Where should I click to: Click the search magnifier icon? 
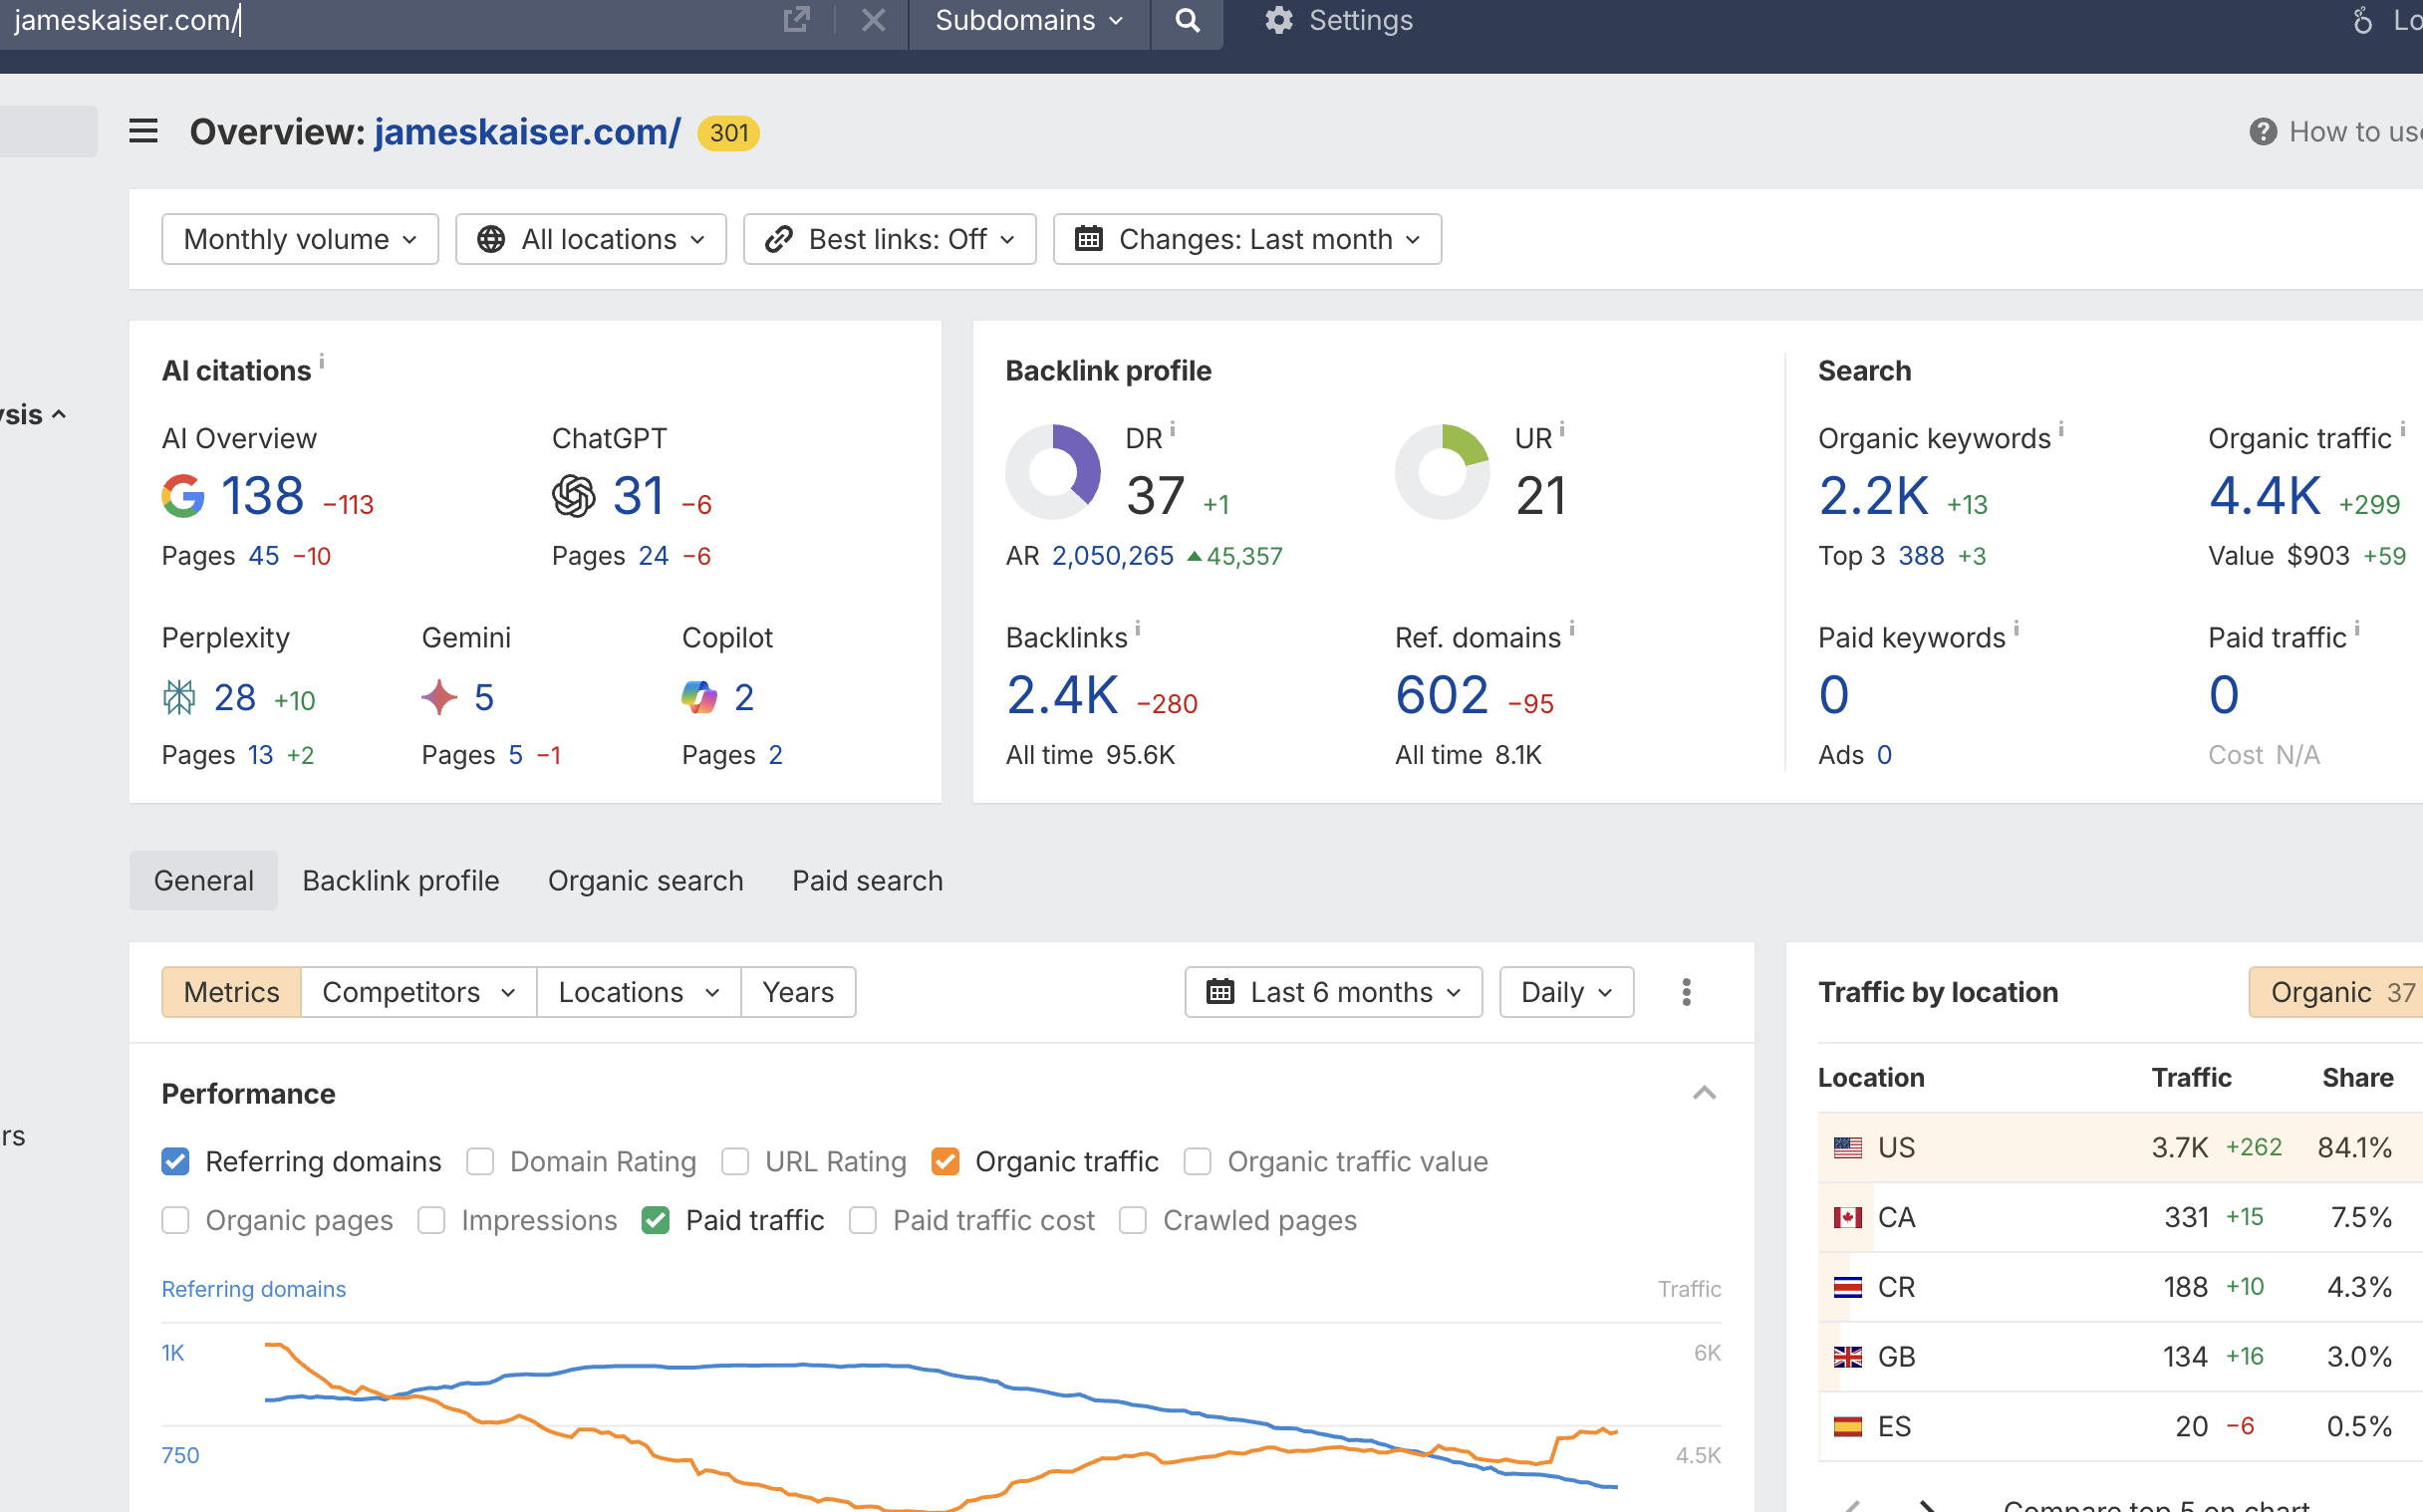click(1186, 20)
